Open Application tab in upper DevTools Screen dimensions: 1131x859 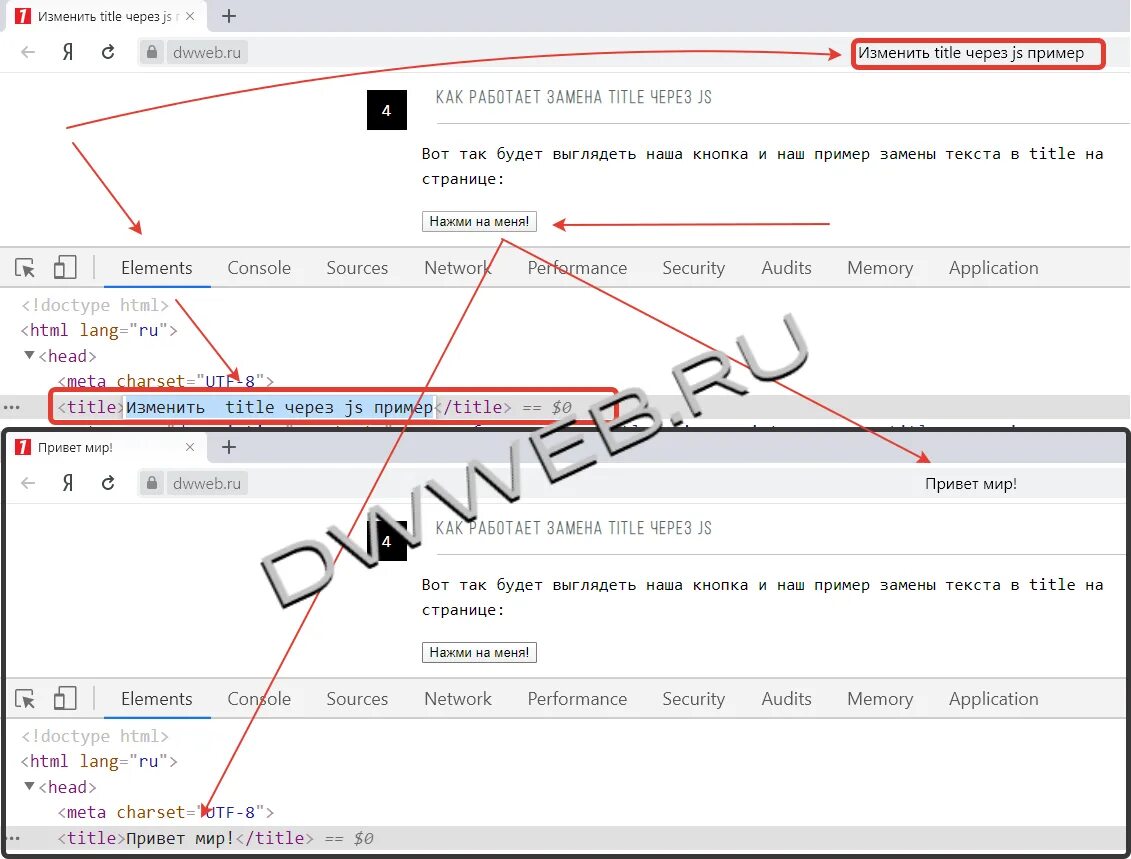click(993, 268)
